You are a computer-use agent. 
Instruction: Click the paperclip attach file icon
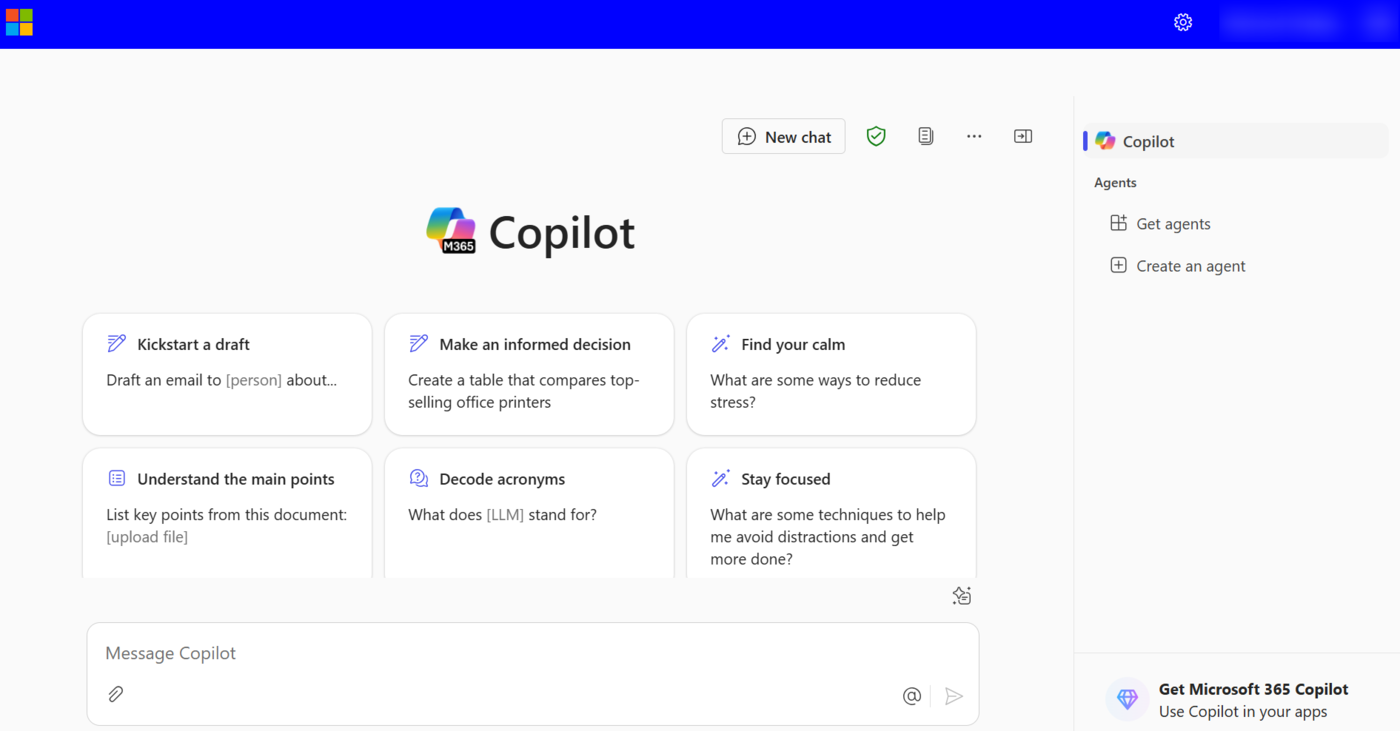coord(116,694)
